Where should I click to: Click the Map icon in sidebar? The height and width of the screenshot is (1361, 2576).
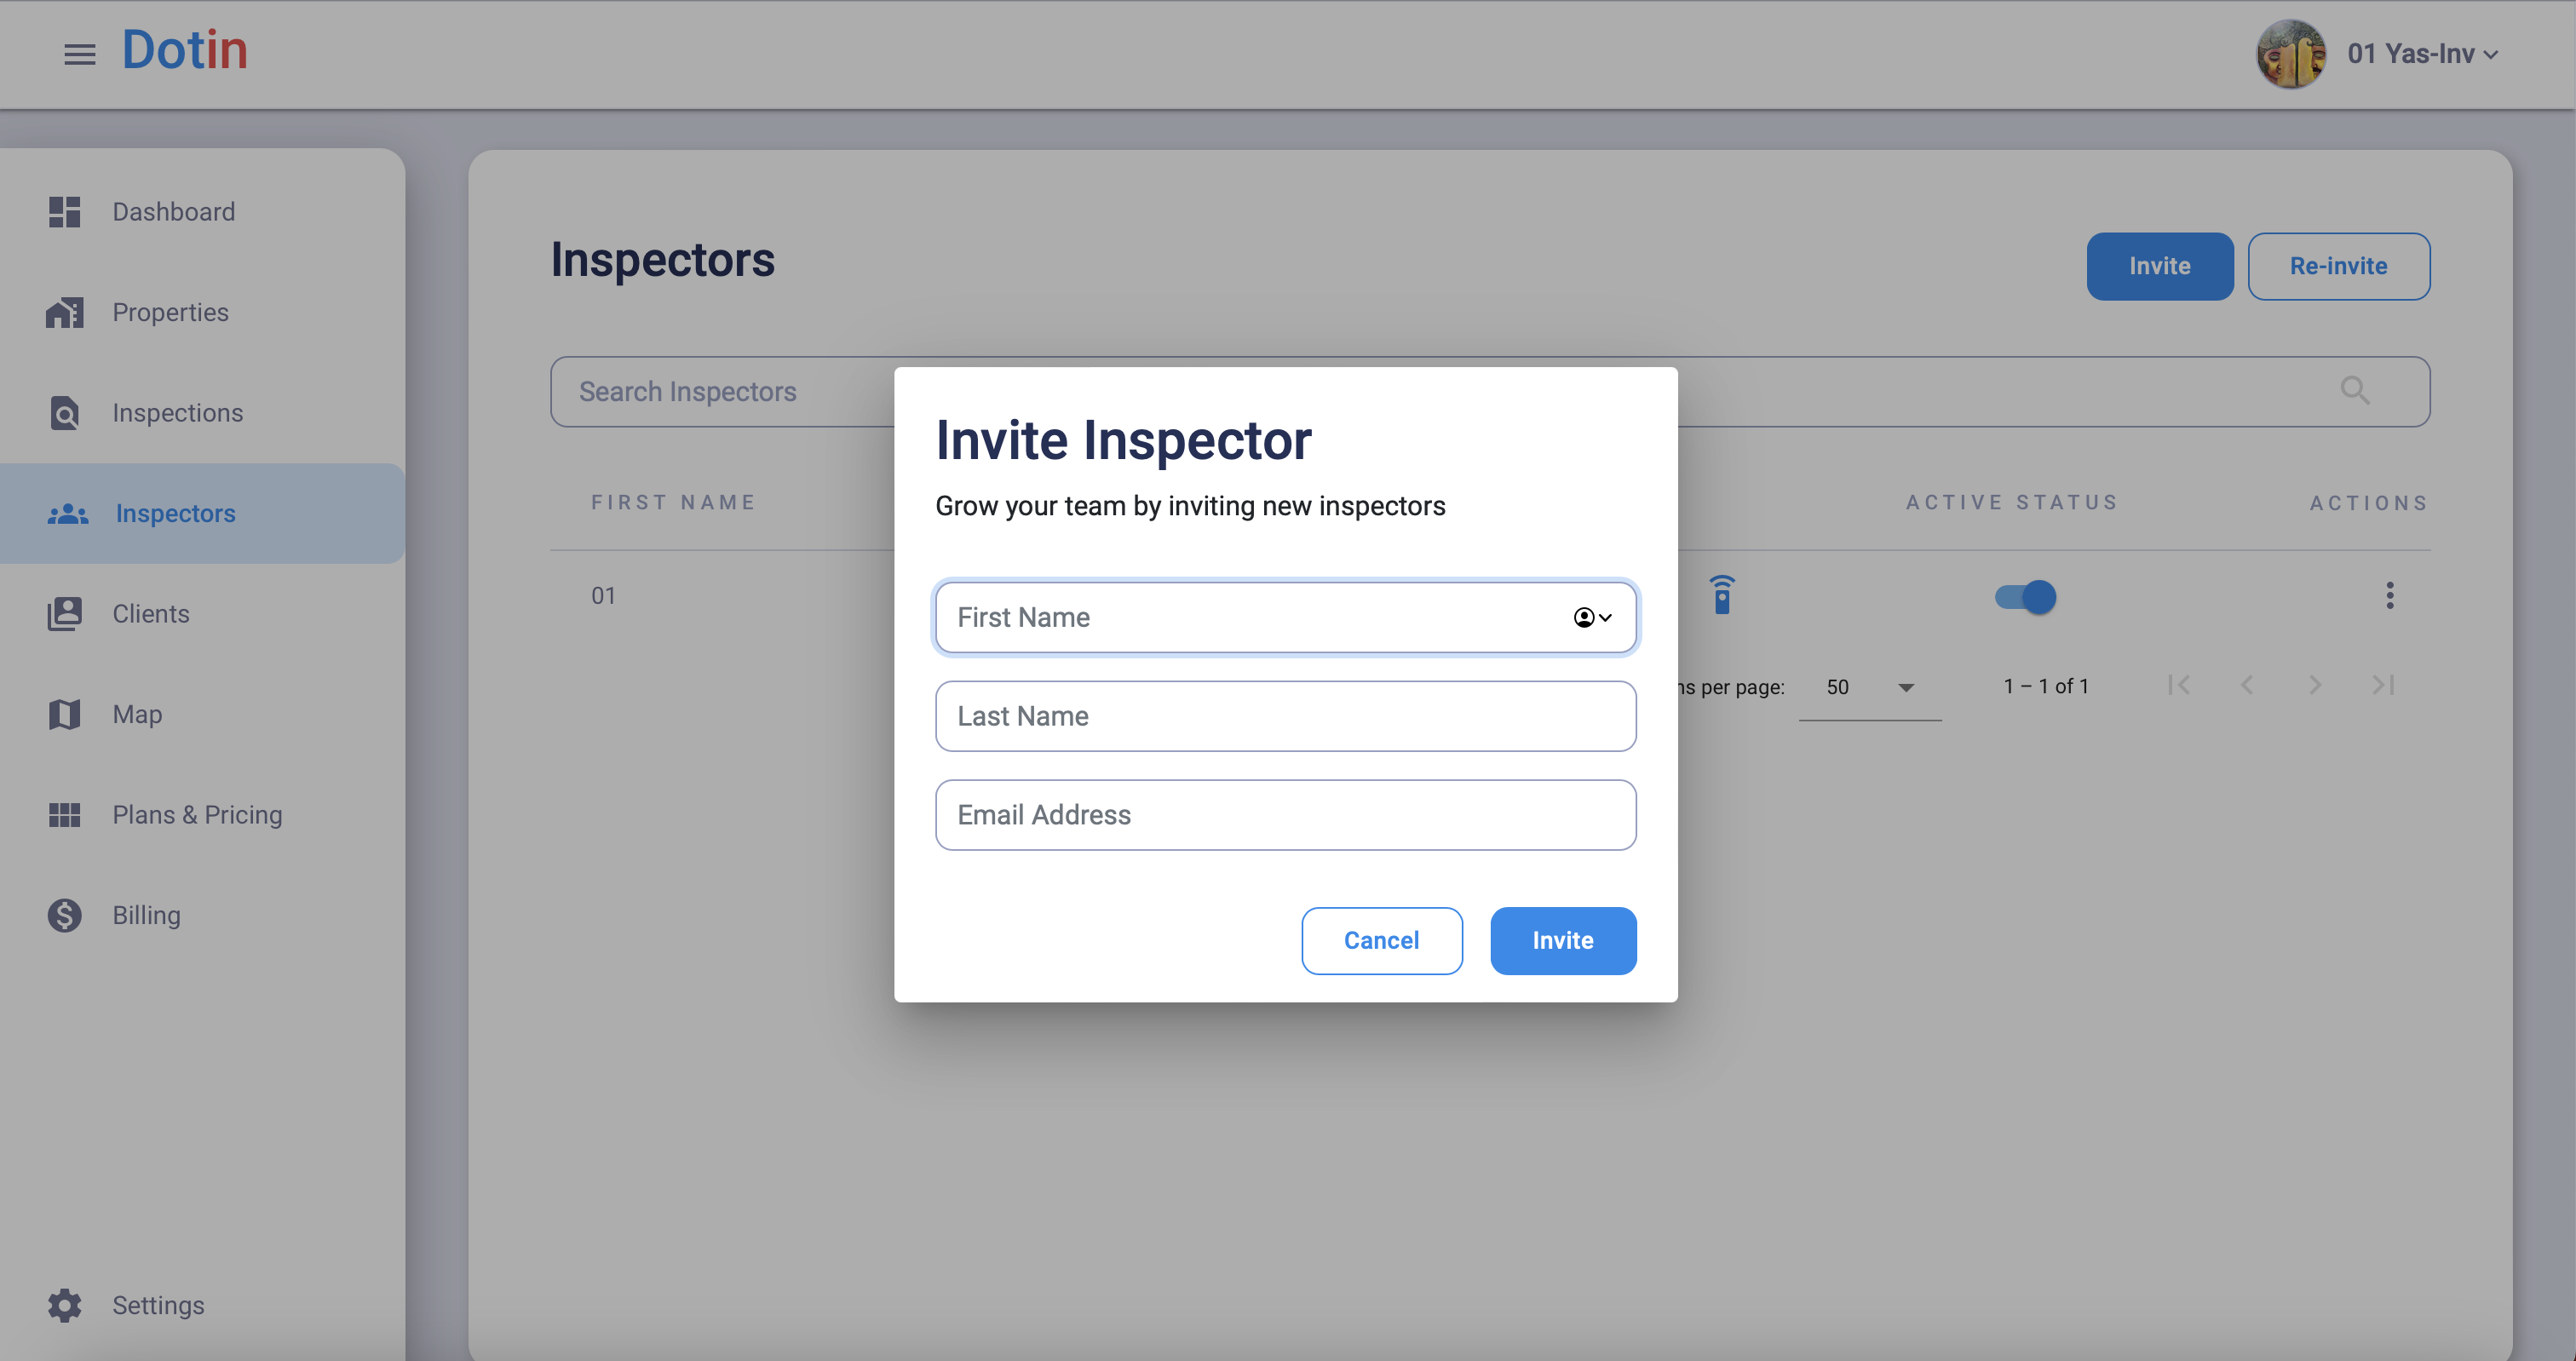65,715
